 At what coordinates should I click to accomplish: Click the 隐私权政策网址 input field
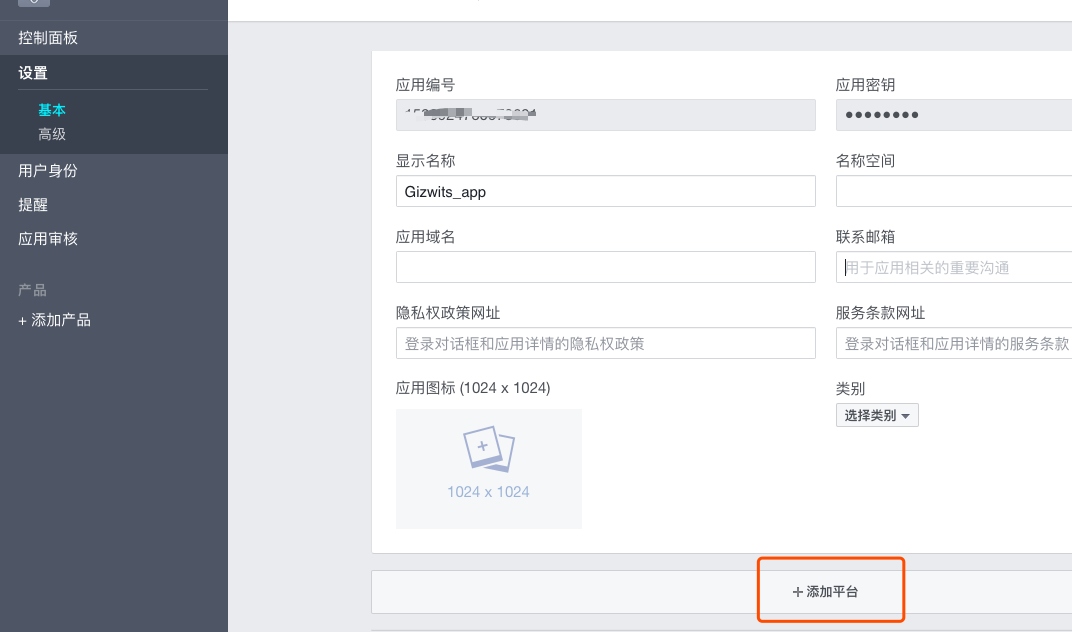[x=605, y=342]
